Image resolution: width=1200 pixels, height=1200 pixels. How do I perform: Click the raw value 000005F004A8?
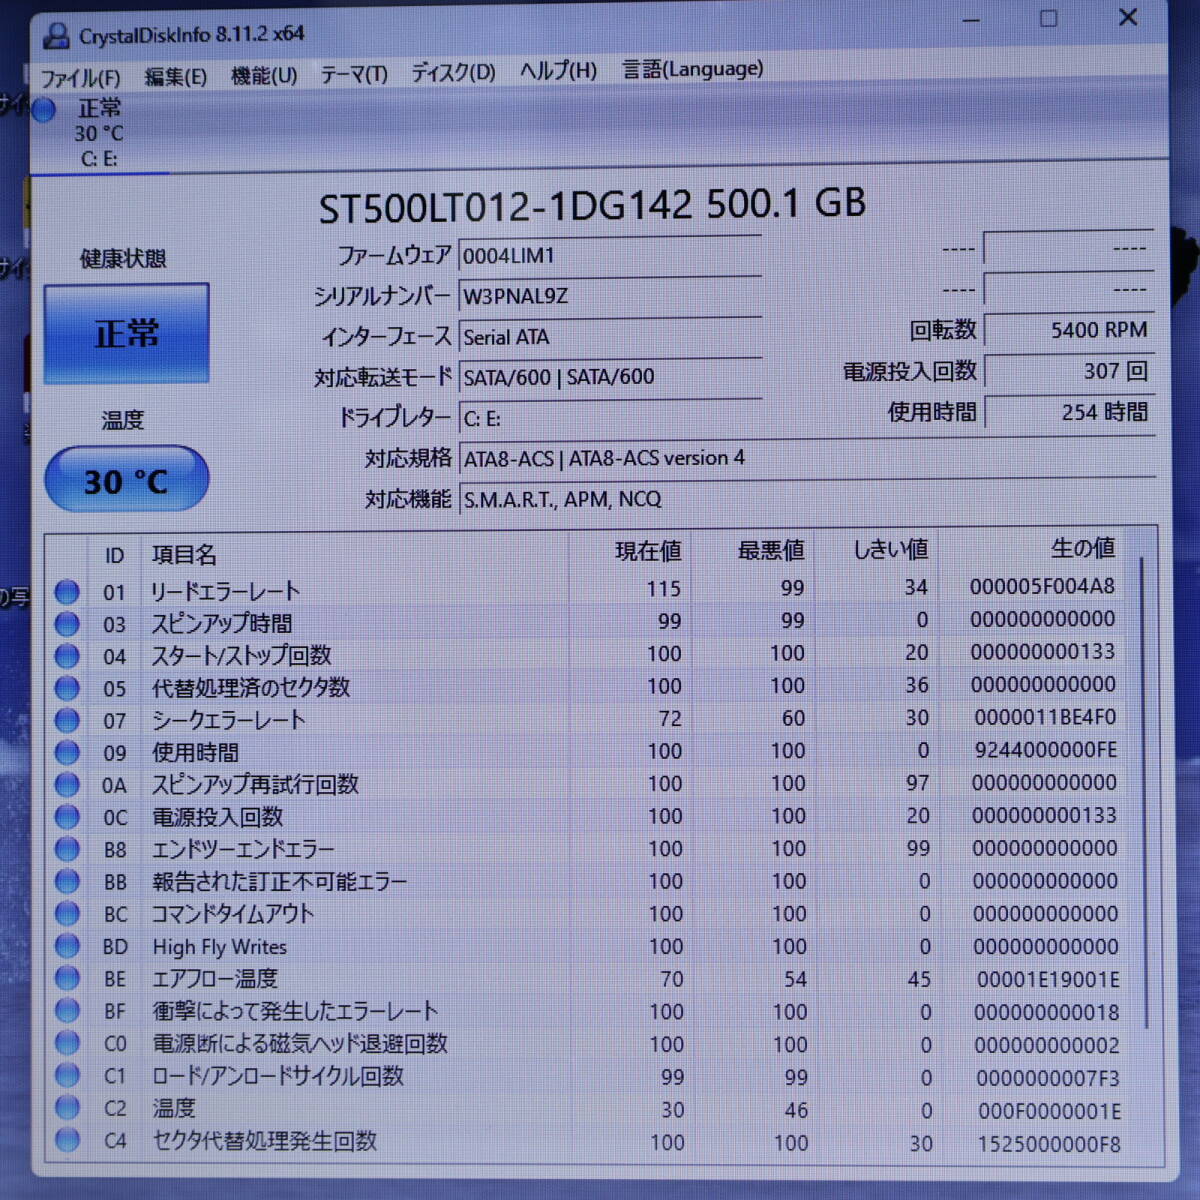pos(1042,586)
